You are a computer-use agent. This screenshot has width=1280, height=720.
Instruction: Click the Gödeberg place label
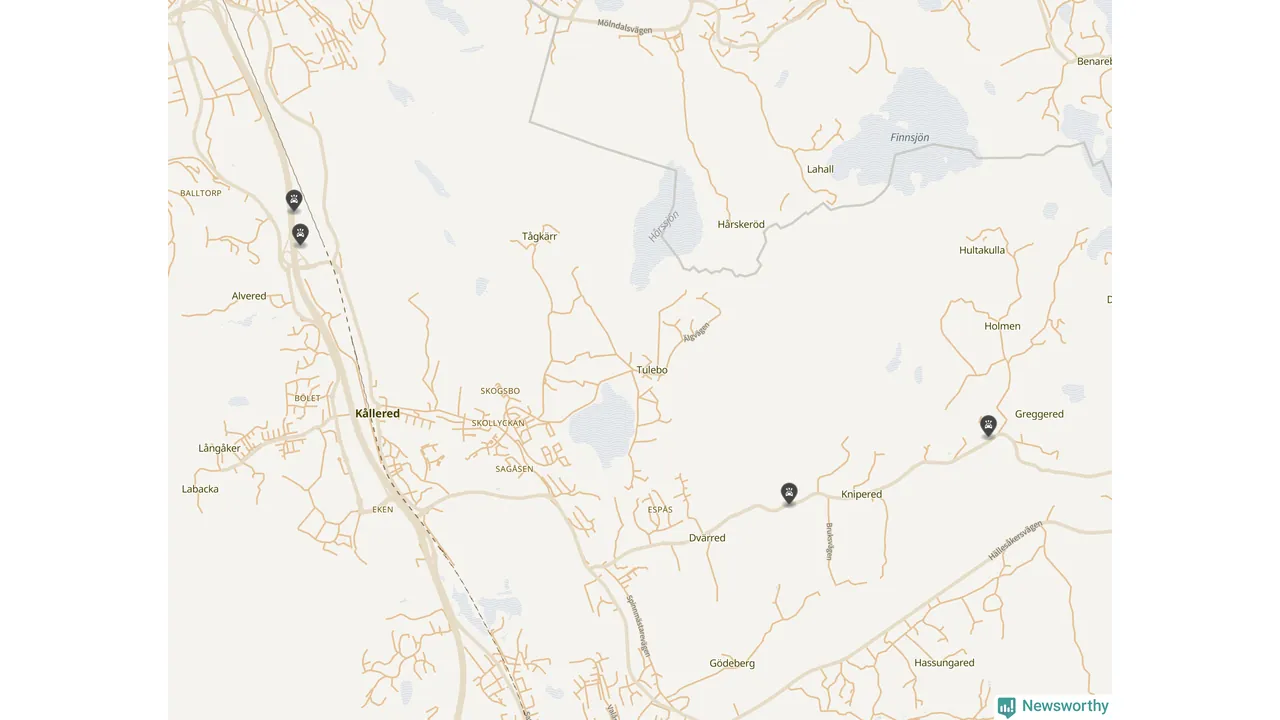coord(732,663)
